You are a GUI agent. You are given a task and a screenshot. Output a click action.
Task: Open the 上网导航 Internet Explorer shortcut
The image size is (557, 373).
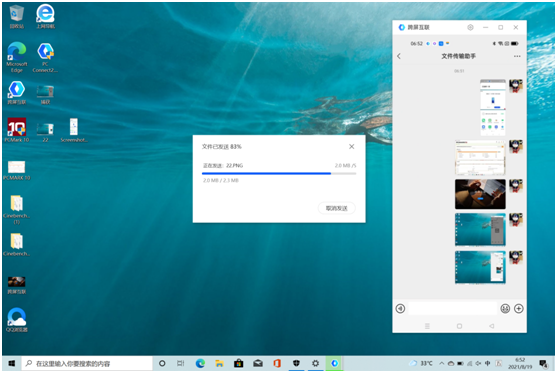tap(45, 16)
